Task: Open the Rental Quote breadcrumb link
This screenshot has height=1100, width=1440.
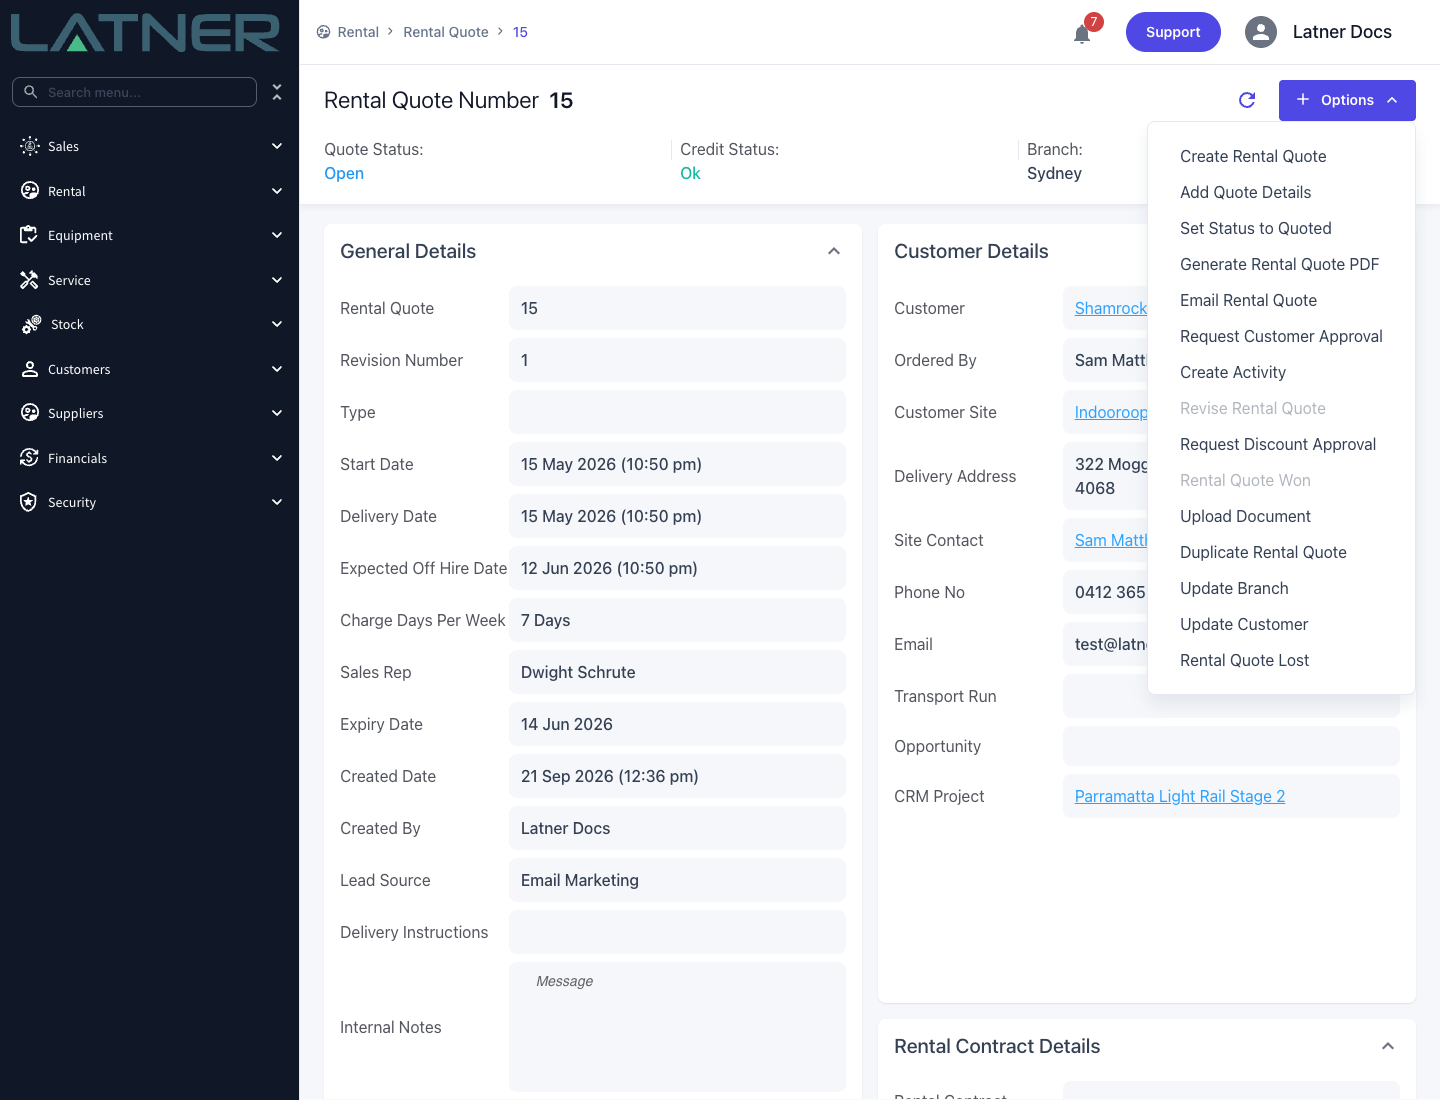Action: point(446,32)
